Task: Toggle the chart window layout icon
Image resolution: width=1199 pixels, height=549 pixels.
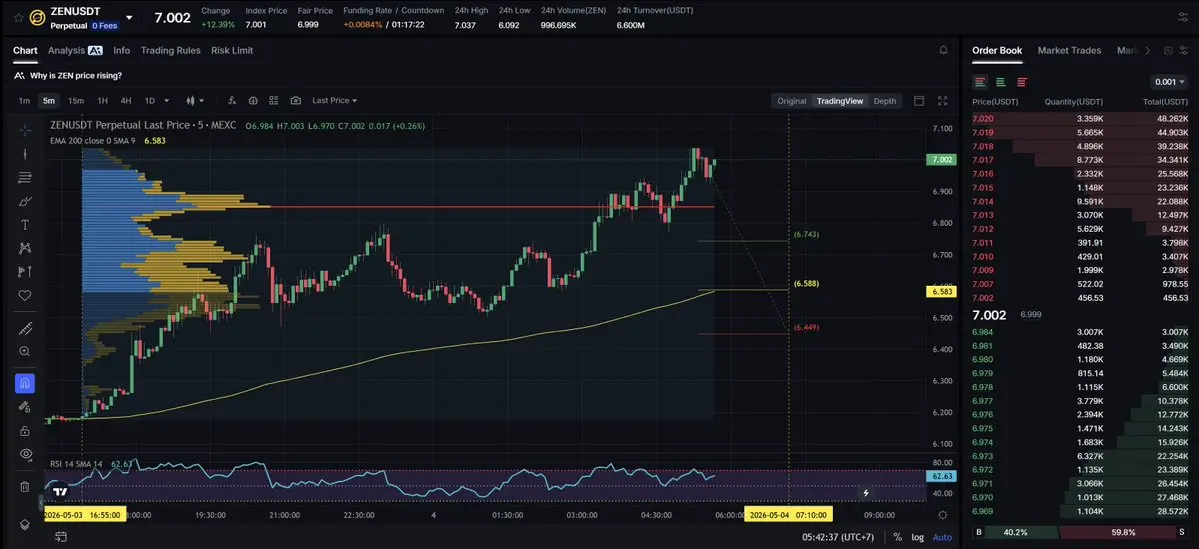Action: click(919, 101)
